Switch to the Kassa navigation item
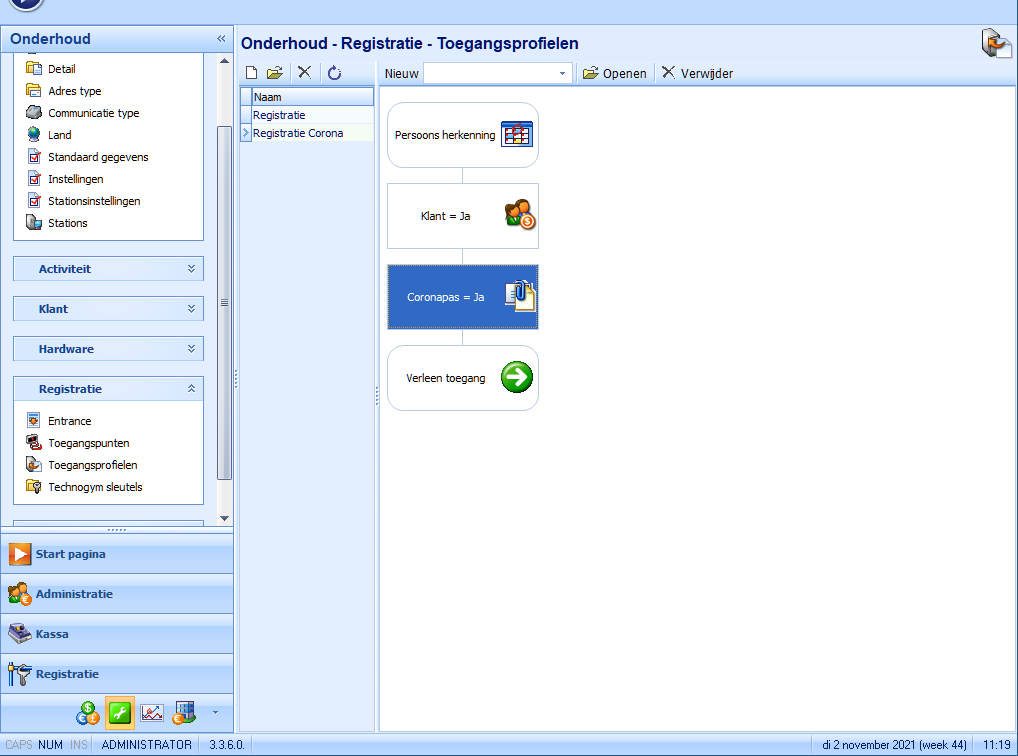Image resolution: width=1018 pixels, height=756 pixels. (52, 634)
